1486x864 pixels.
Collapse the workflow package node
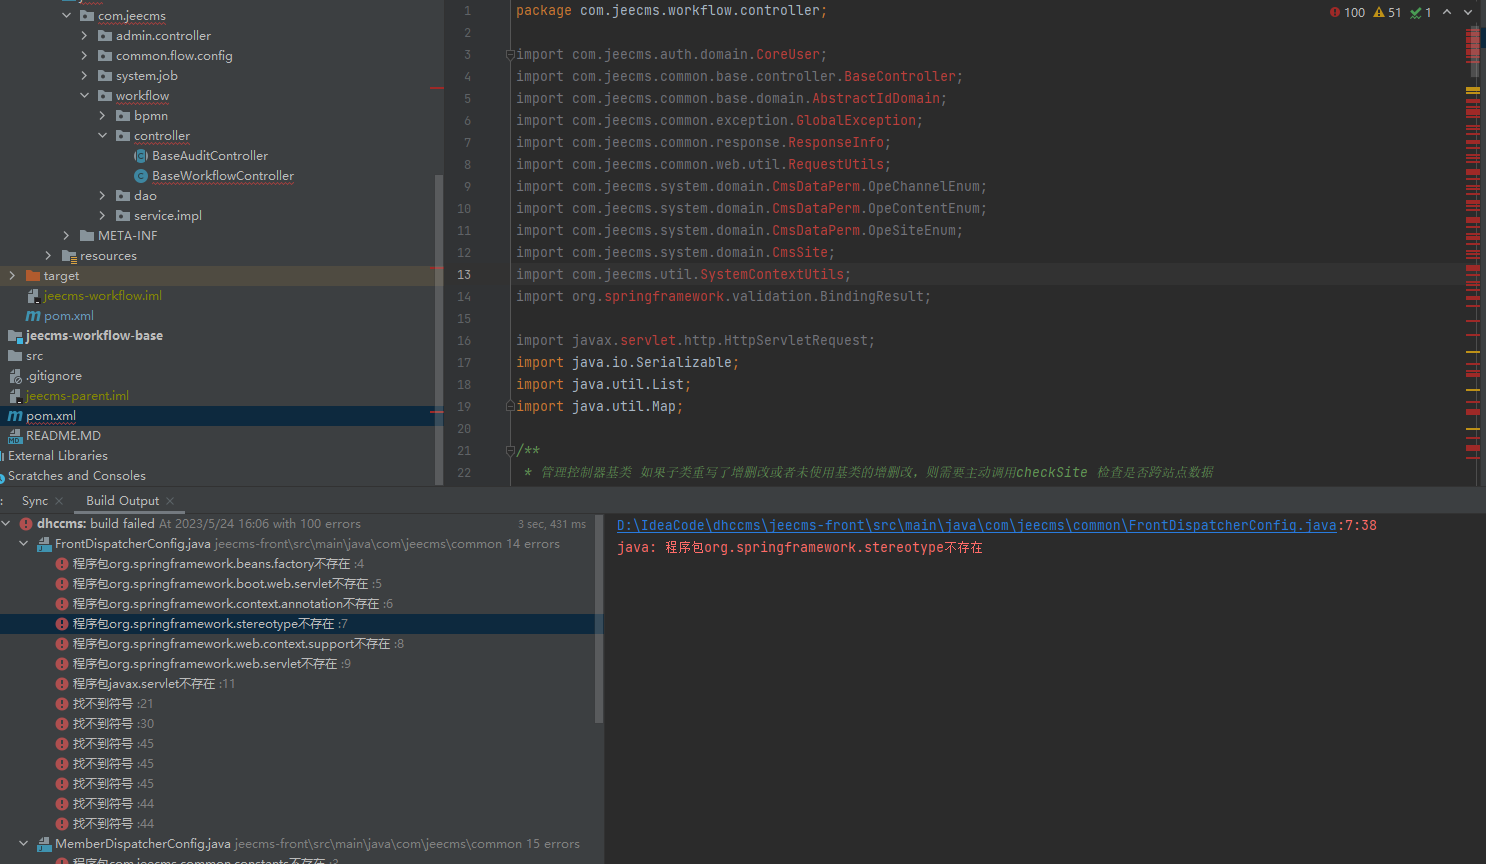84,96
